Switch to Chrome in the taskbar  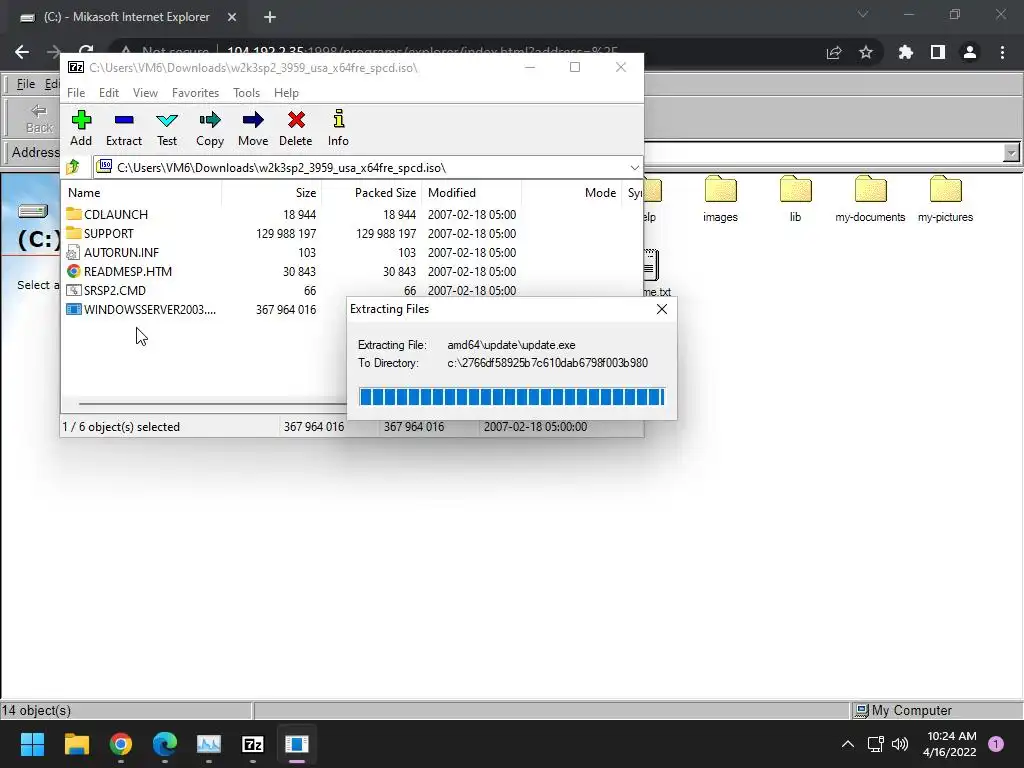point(120,744)
